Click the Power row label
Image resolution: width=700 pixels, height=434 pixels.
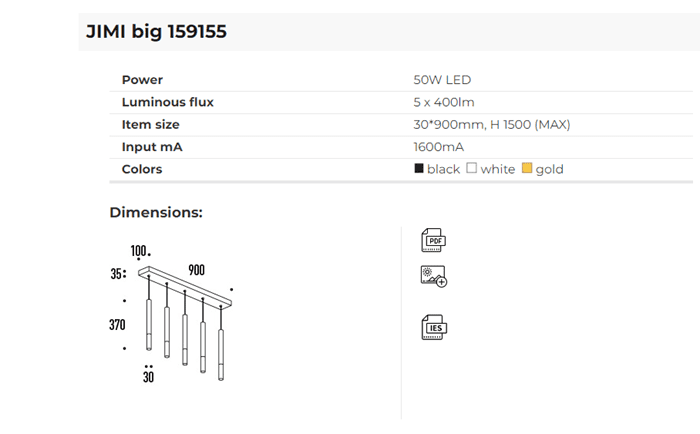[142, 80]
